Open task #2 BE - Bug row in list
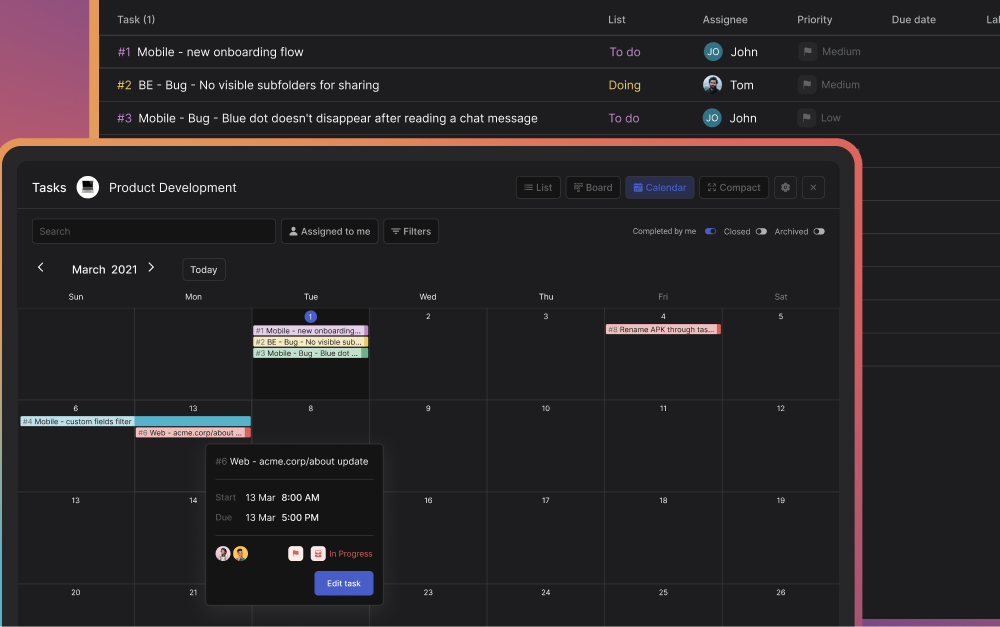The image size is (1000, 627). (x=549, y=85)
